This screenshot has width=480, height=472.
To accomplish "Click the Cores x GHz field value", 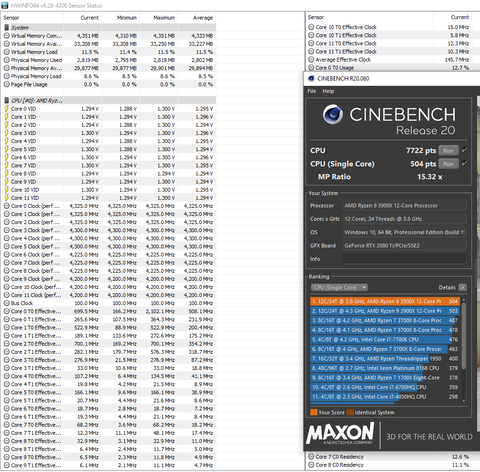I will click(x=404, y=219).
